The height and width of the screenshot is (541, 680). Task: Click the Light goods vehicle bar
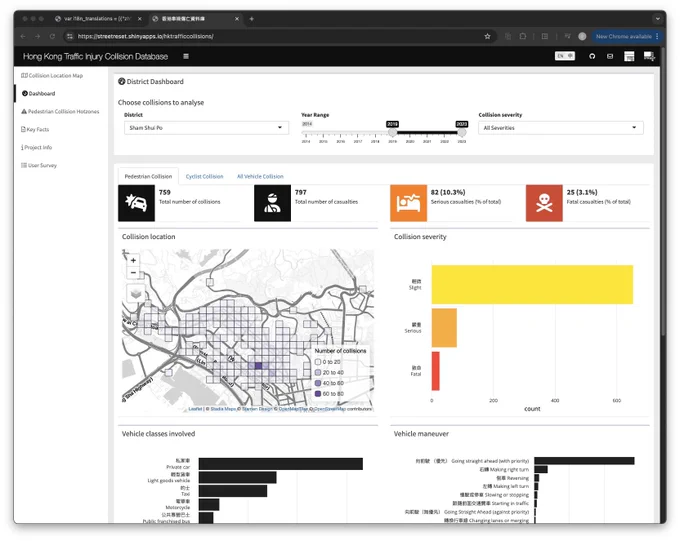tap(238, 477)
